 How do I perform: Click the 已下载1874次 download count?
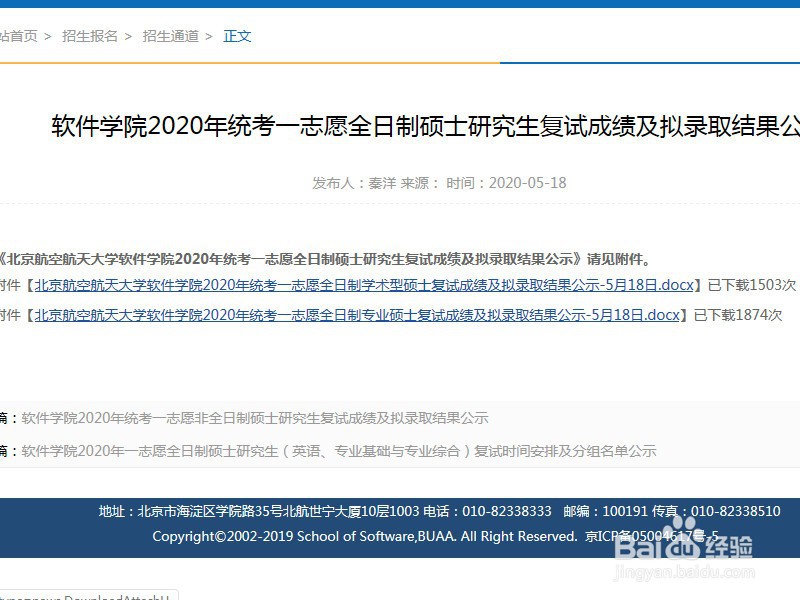[738, 315]
